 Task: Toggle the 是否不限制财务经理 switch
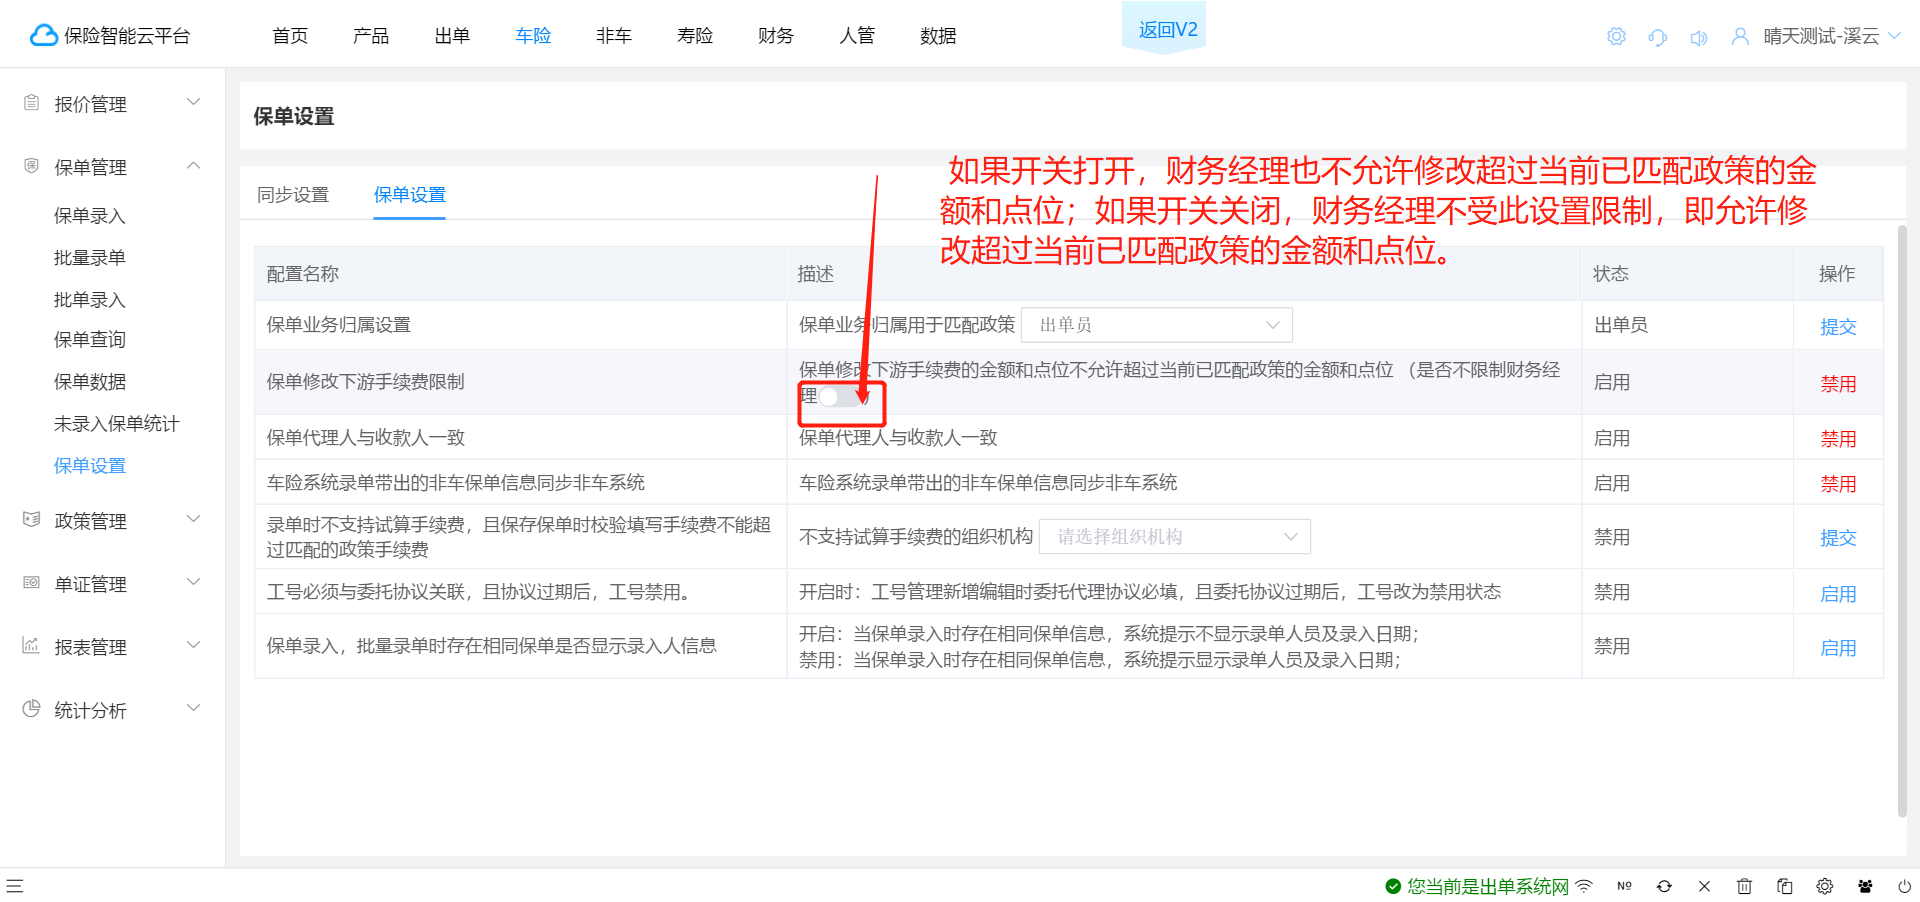pyautogui.click(x=840, y=396)
